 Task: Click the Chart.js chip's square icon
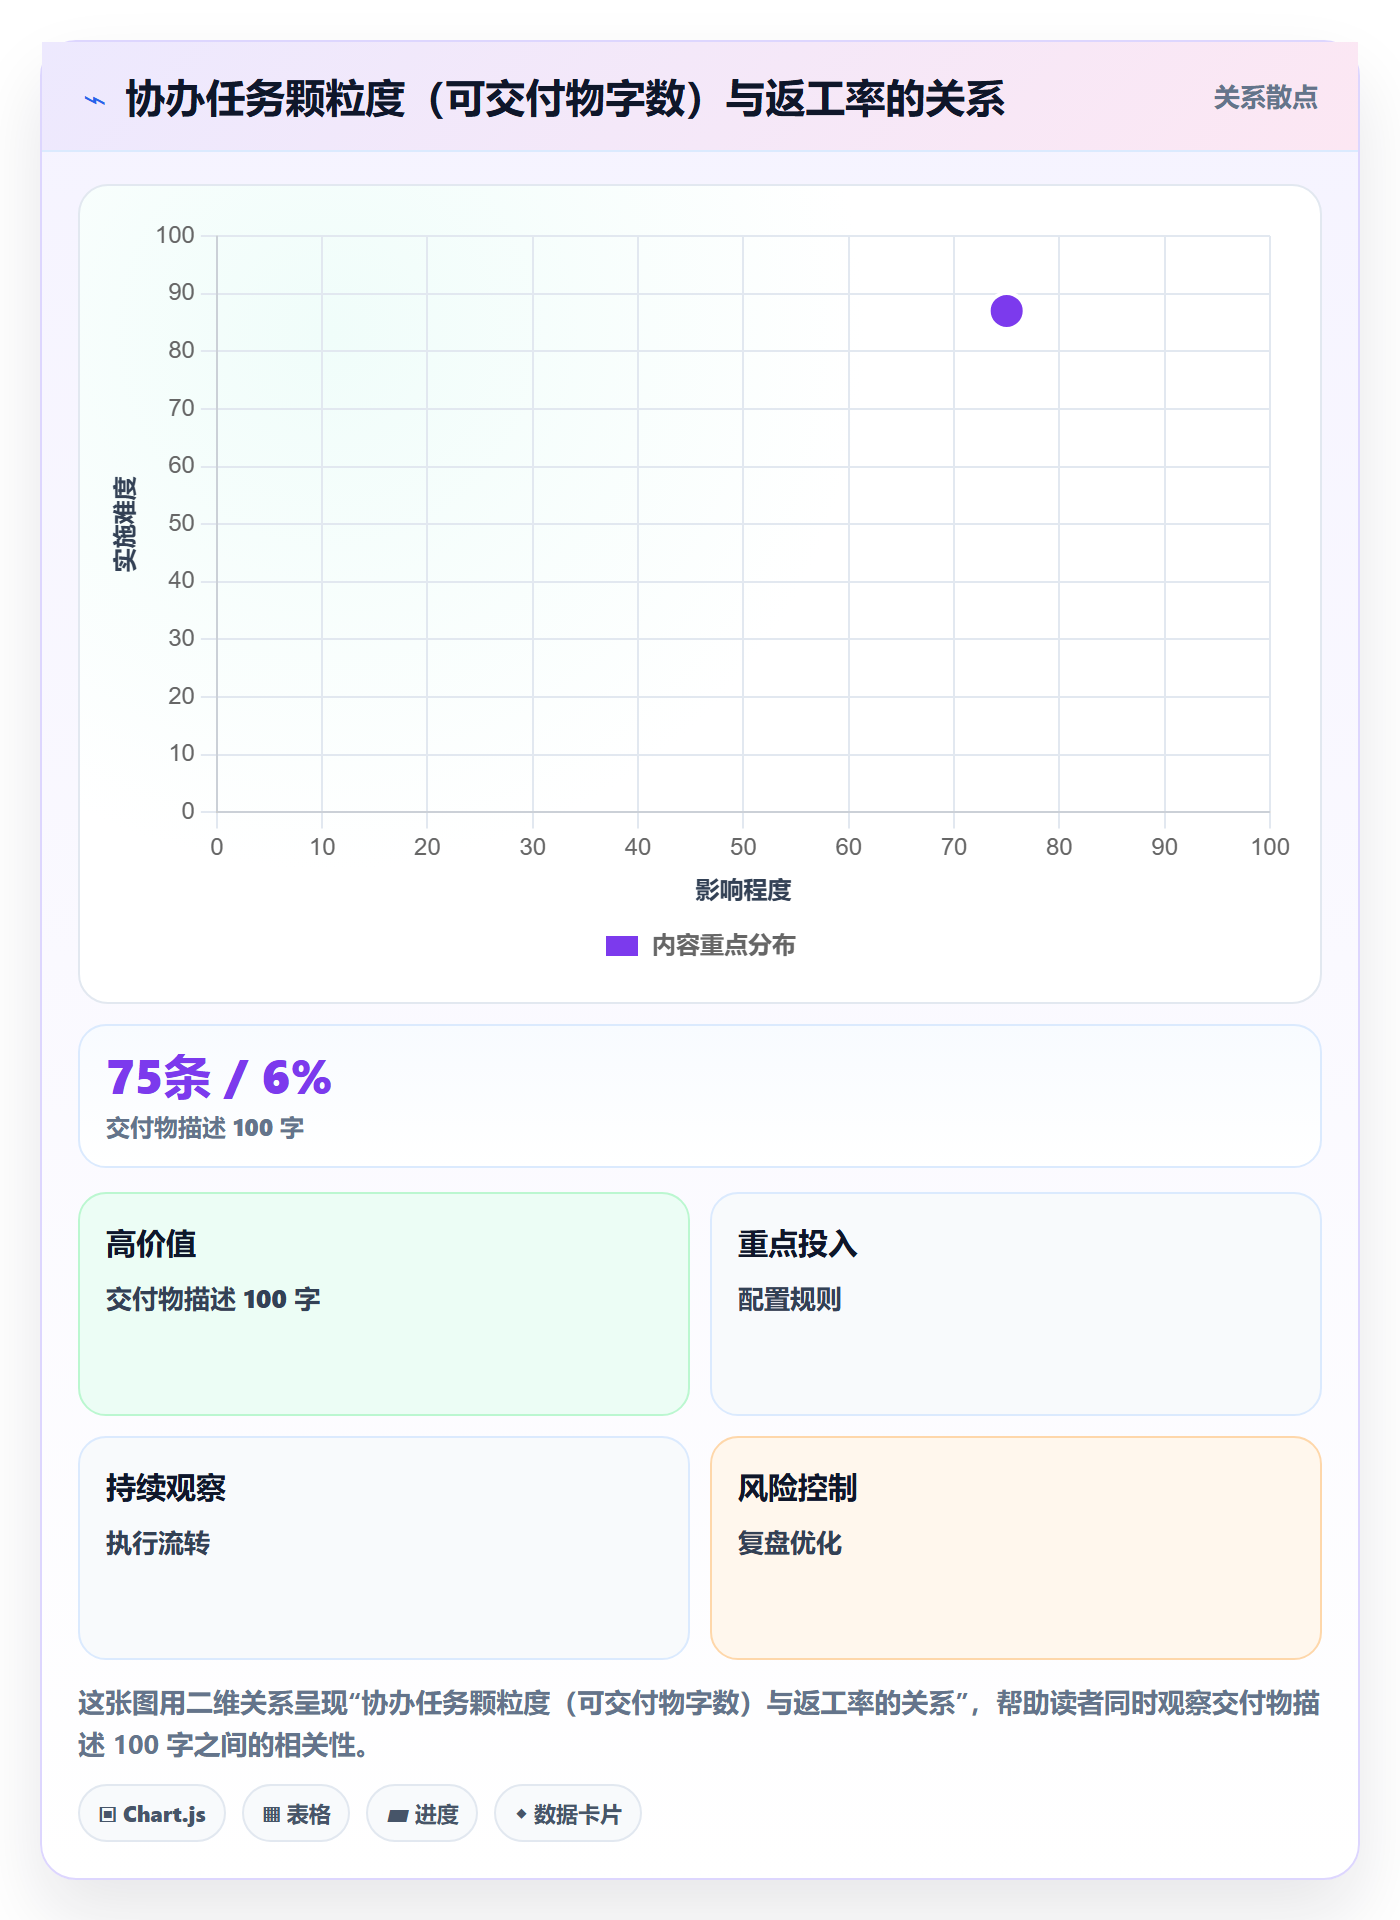coord(108,1814)
